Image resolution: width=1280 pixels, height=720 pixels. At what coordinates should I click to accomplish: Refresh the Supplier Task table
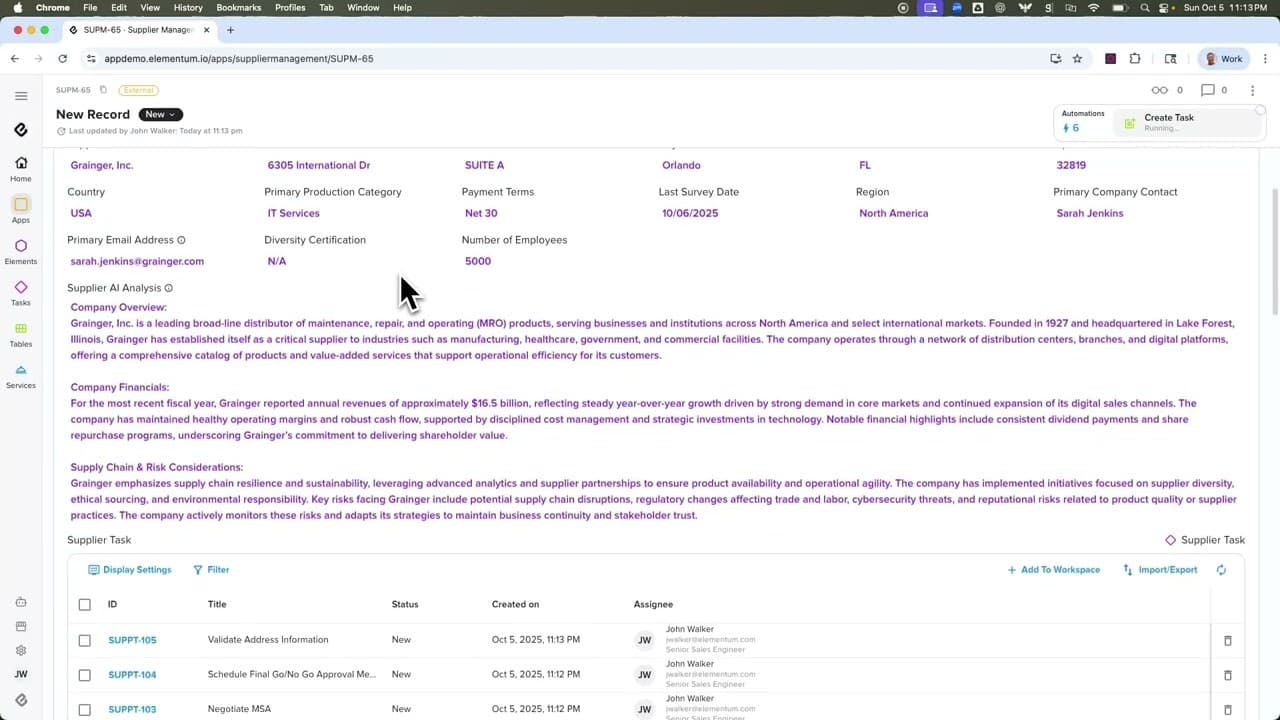pos(1221,570)
